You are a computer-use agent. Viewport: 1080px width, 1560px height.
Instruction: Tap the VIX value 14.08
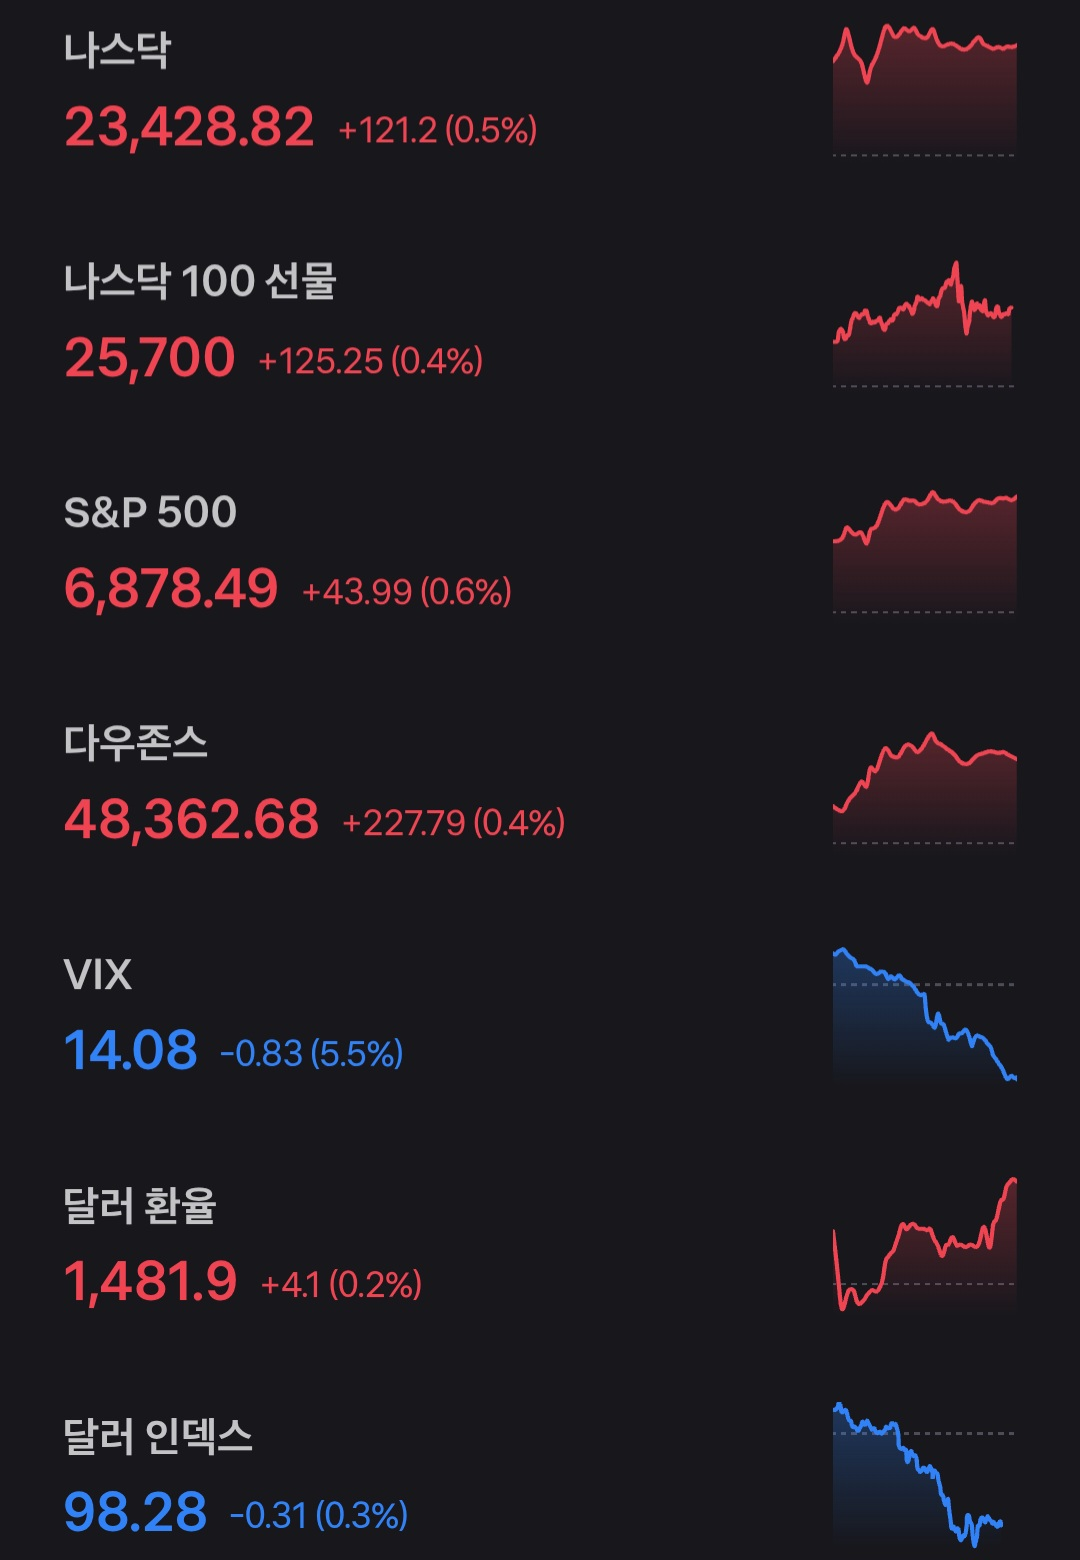coord(131,1050)
